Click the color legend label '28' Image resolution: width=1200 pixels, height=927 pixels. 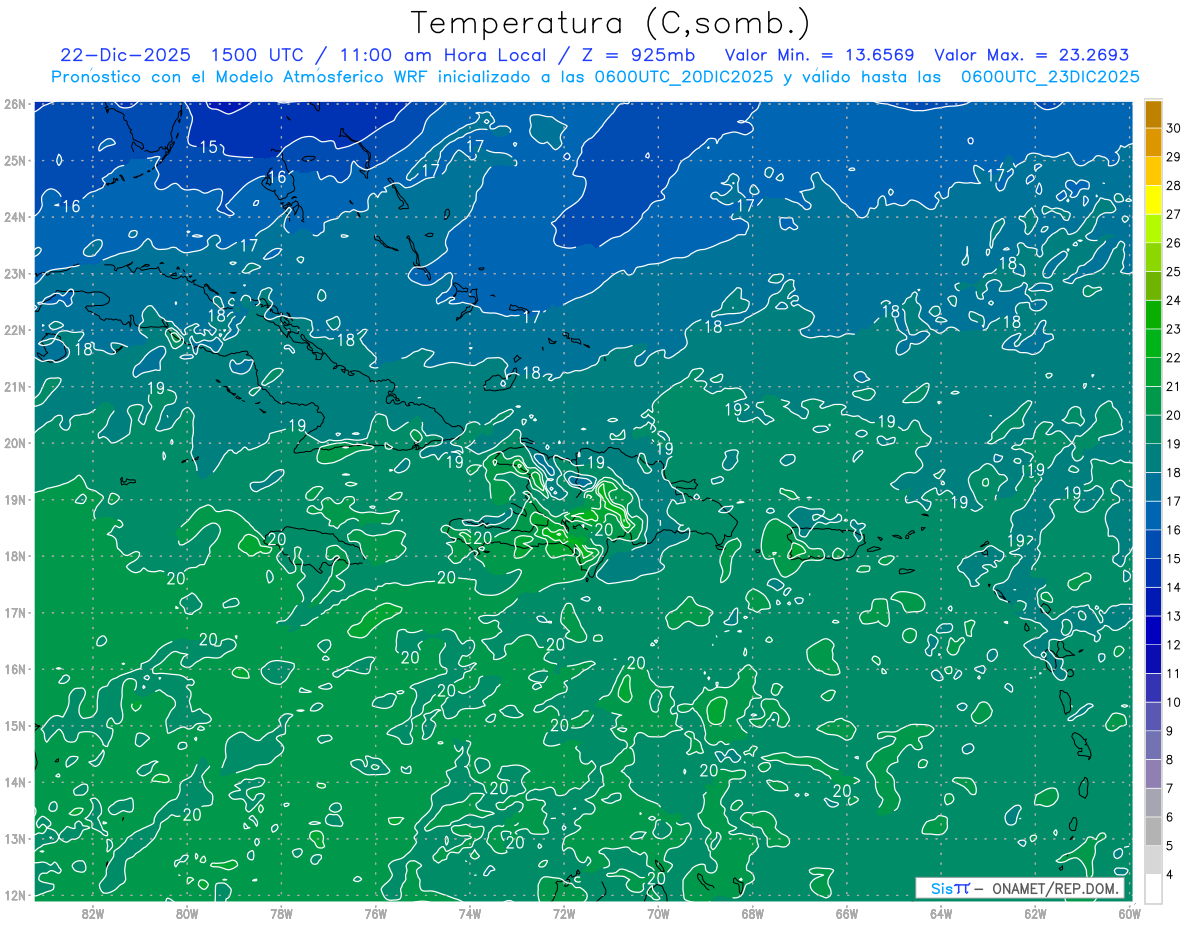[1174, 185]
